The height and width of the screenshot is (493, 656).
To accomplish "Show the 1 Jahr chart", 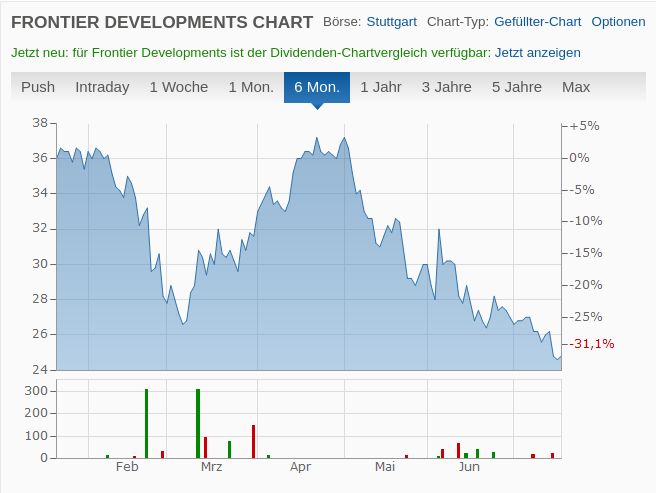I will pyautogui.click(x=381, y=87).
